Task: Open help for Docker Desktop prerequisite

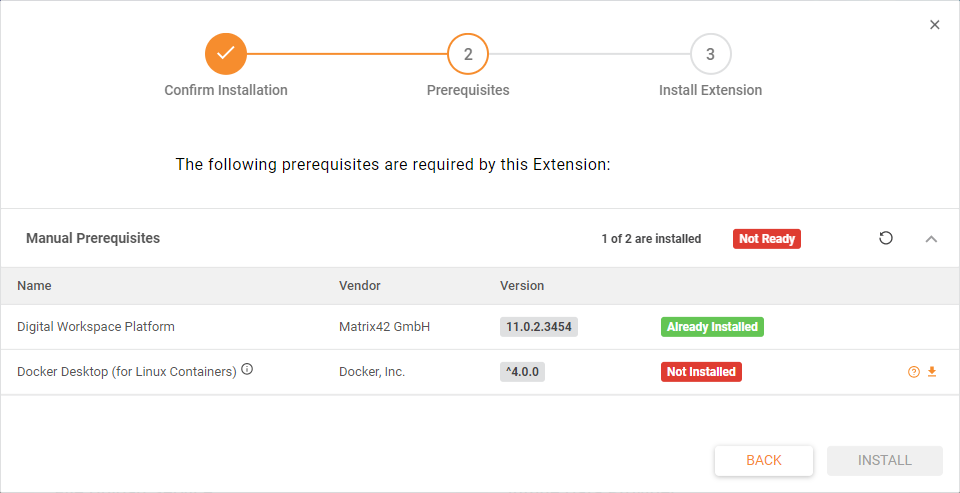Action: pyautogui.click(x=913, y=372)
